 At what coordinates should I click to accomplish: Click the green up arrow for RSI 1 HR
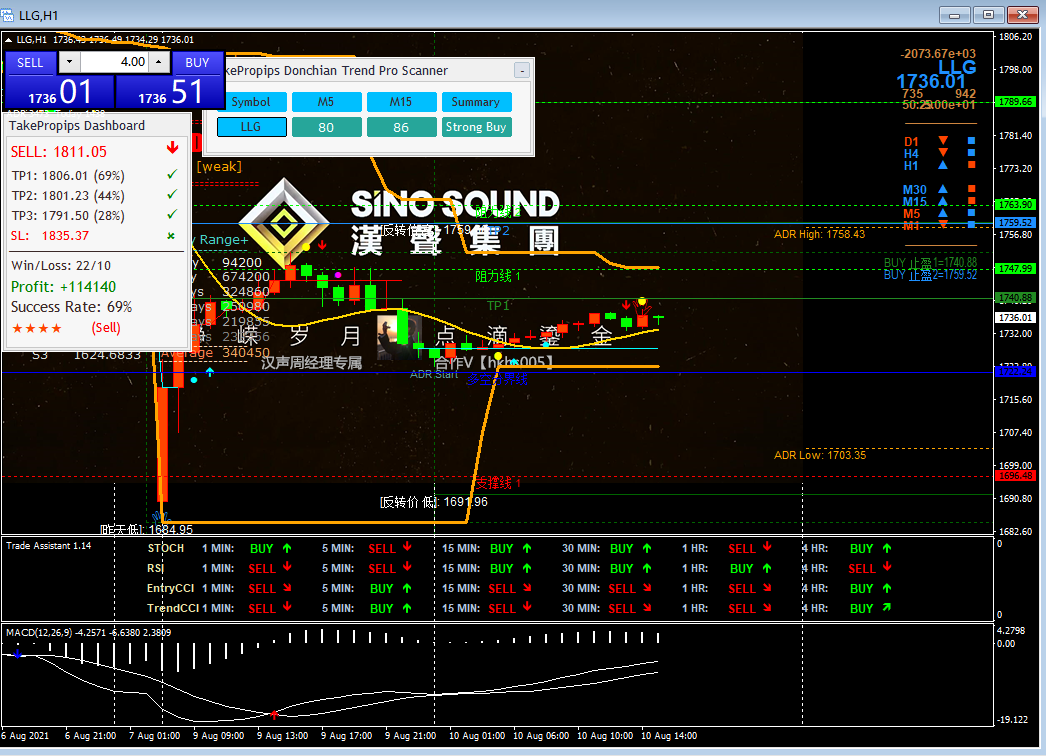(767, 568)
